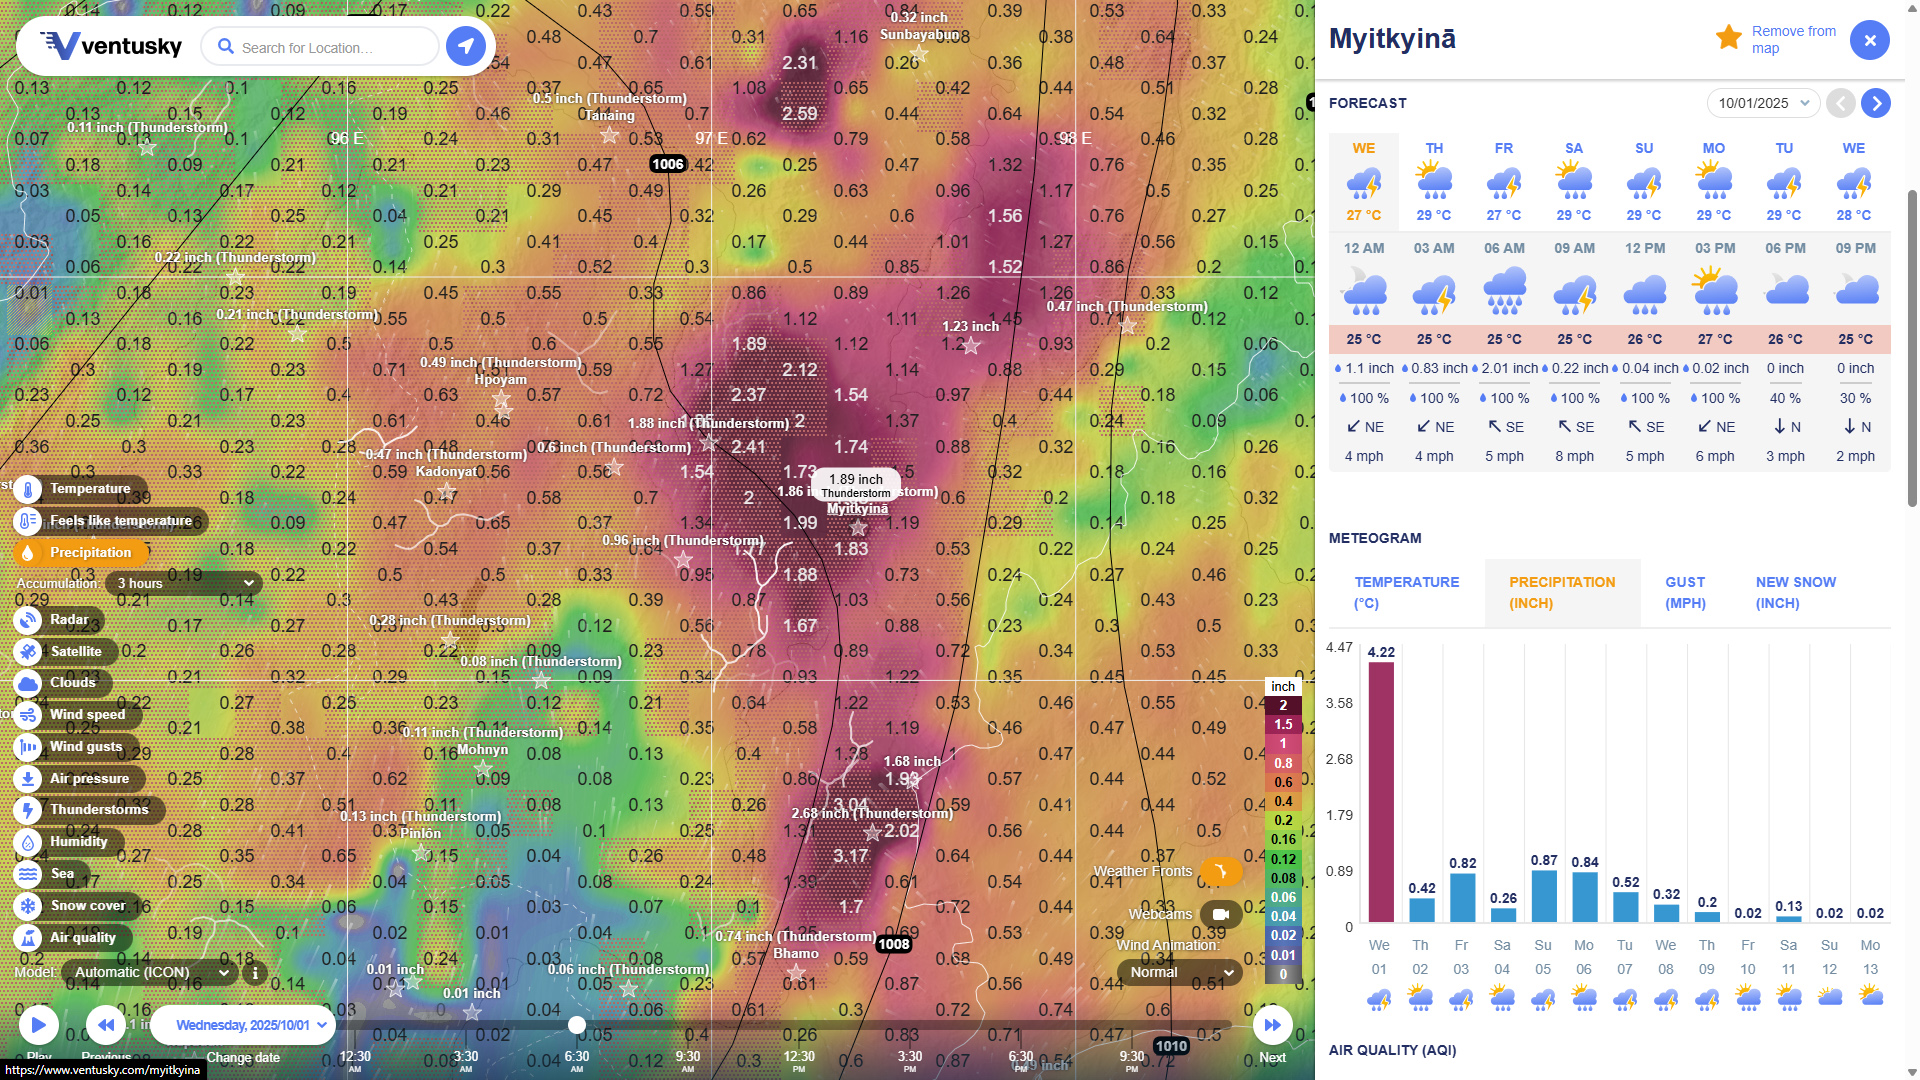
Task: Click the favorite star for Myitkyinā
Action: (x=1728, y=38)
